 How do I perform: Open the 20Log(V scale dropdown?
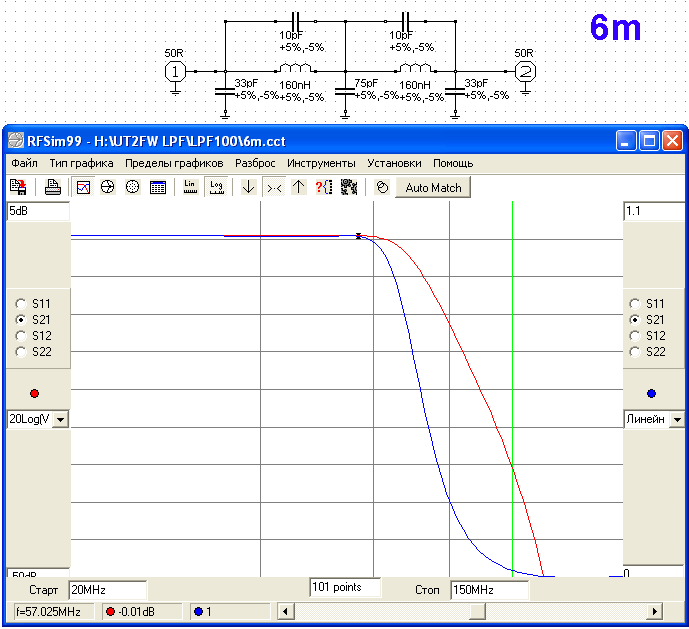tap(61, 419)
